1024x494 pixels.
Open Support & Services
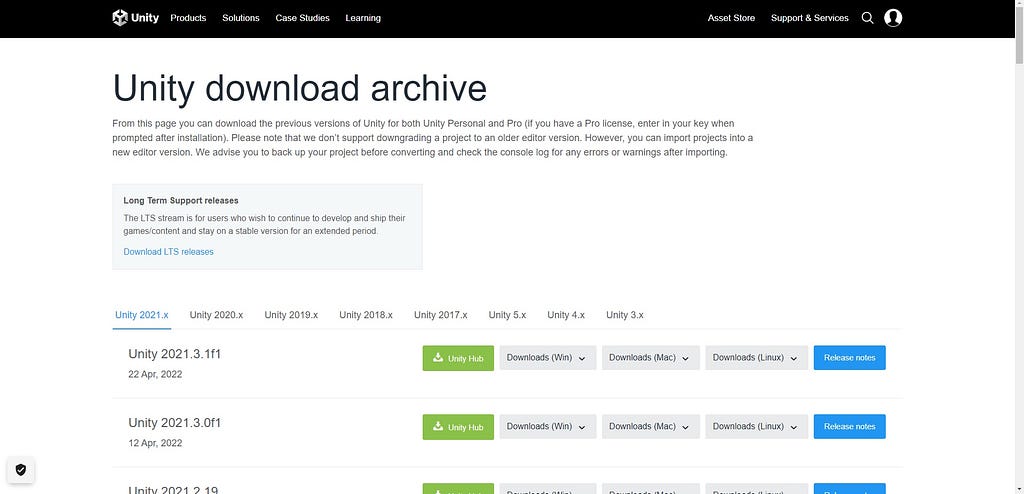pos(810,18)
